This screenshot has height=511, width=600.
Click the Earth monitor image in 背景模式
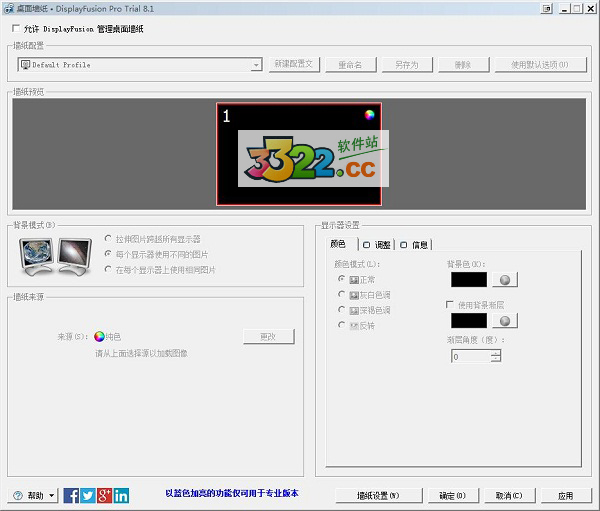(x=36, y=256)
